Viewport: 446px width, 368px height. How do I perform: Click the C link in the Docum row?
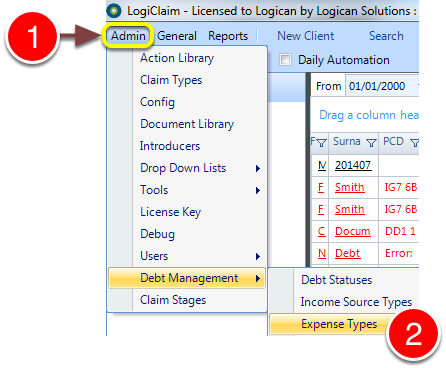click(x=321, y=231)
